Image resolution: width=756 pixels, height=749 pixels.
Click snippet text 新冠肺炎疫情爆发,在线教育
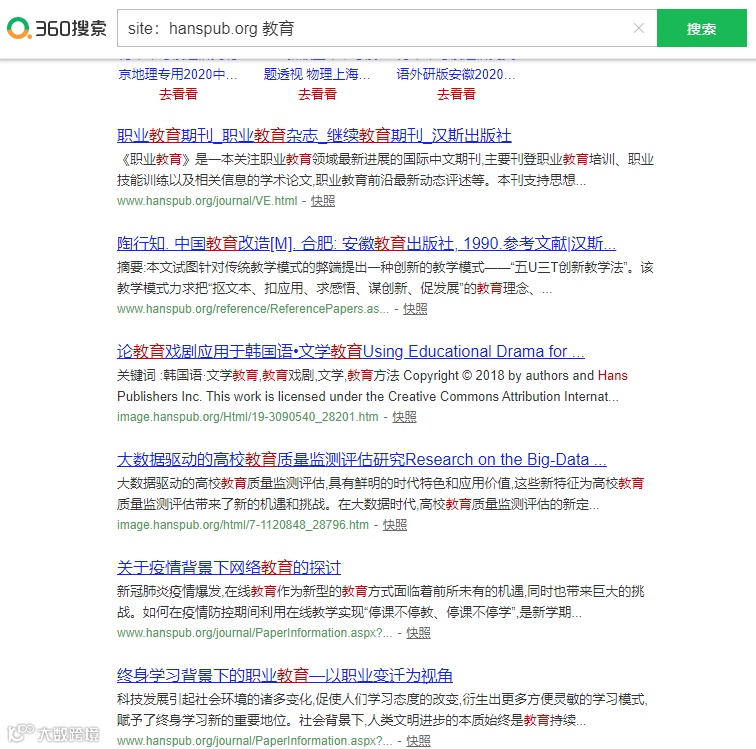coord(381,602)
